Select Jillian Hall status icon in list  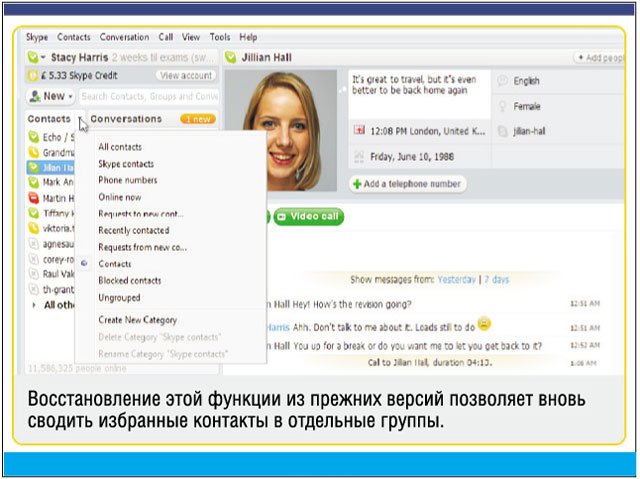coord(33,167)
